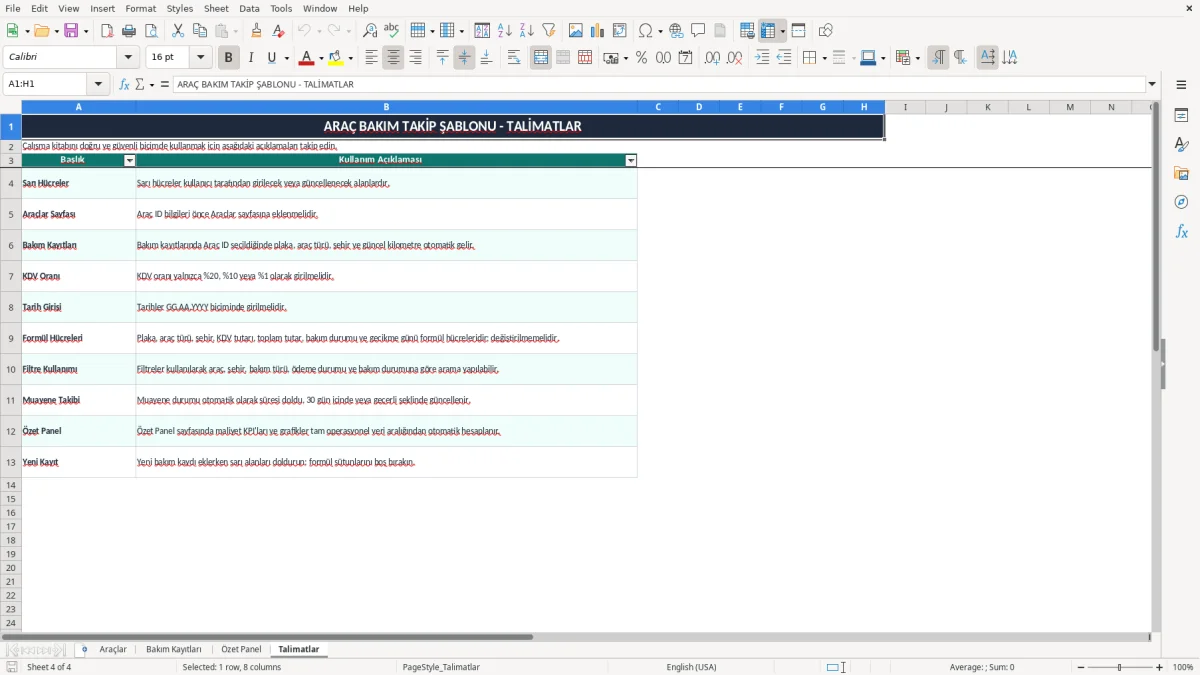Copy the selection to clipboard

tap(200, 31)
